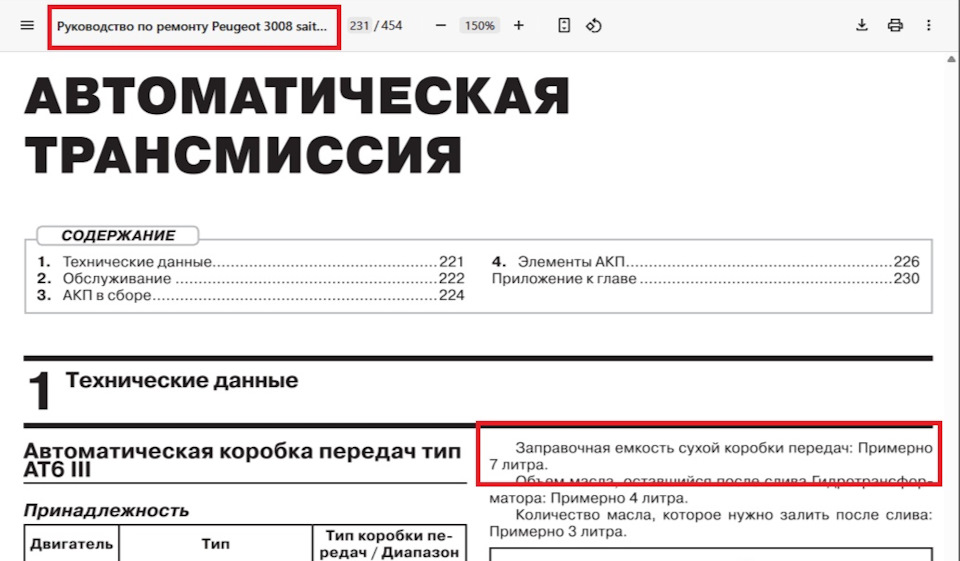Select the page number field 231
The width and height of the screenshot is (960, 561).
359,26
